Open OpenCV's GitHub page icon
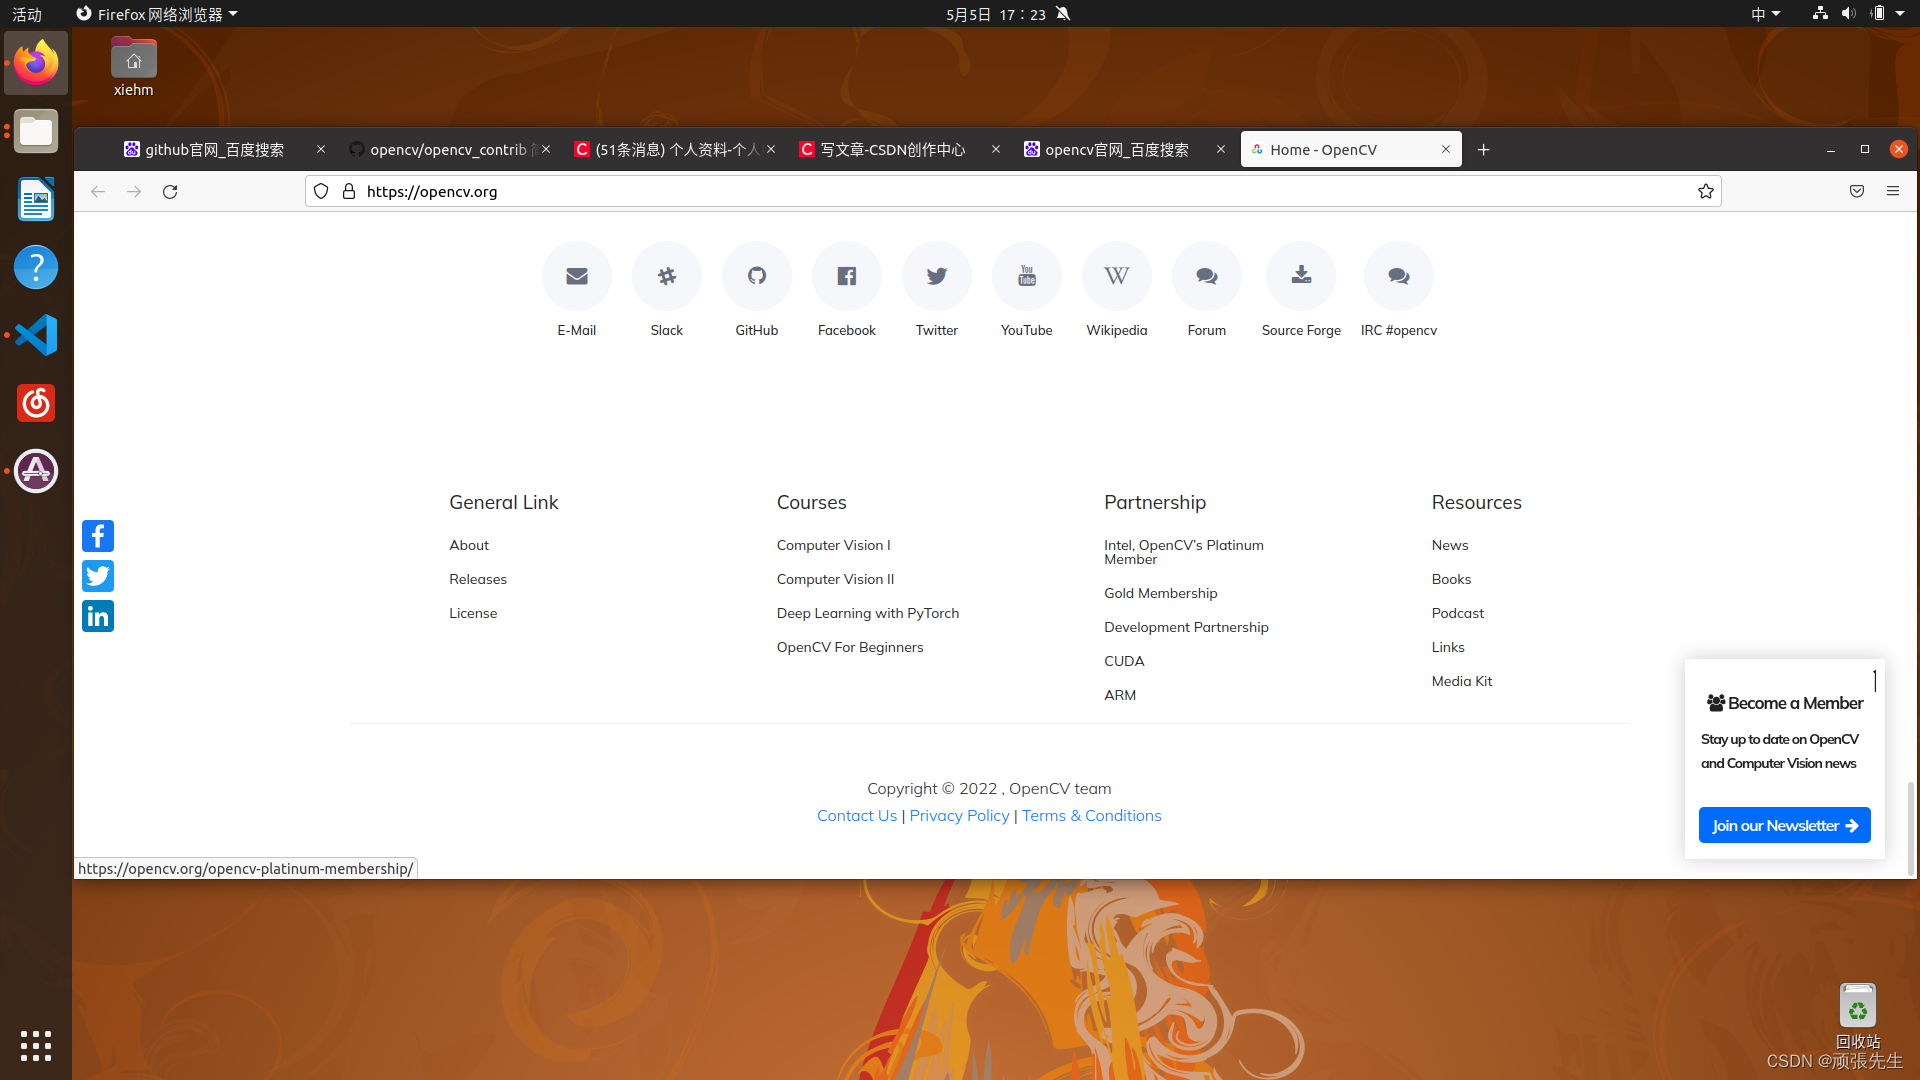 pos(756,276)
